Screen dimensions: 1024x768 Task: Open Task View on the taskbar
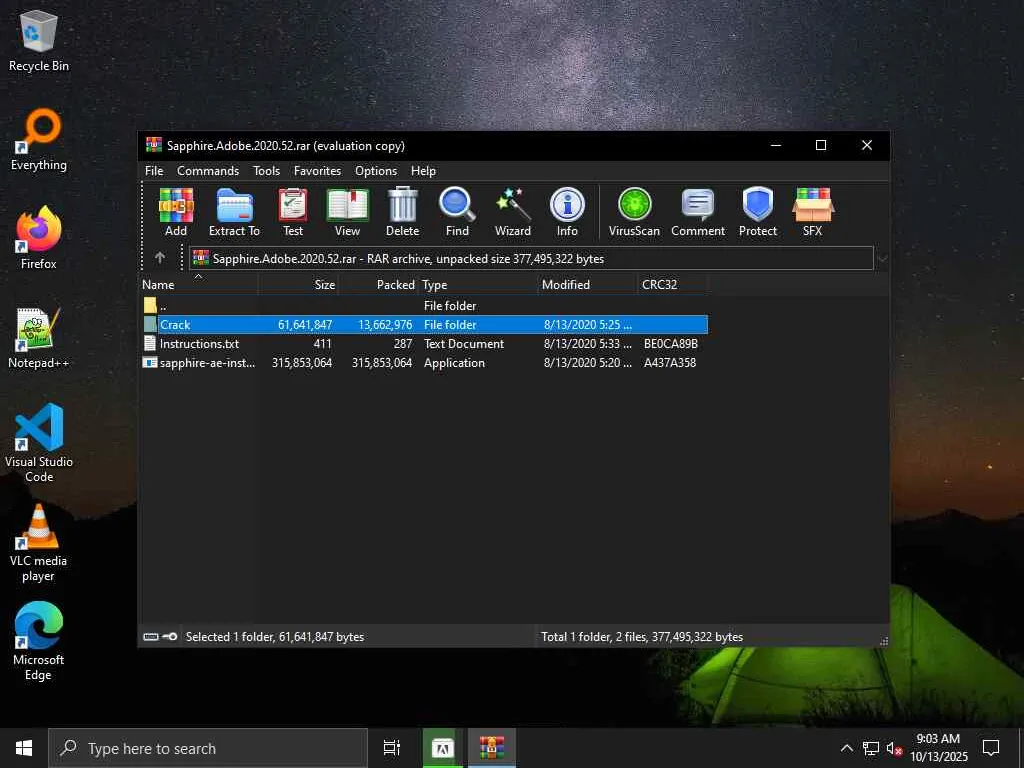point(392,748)
